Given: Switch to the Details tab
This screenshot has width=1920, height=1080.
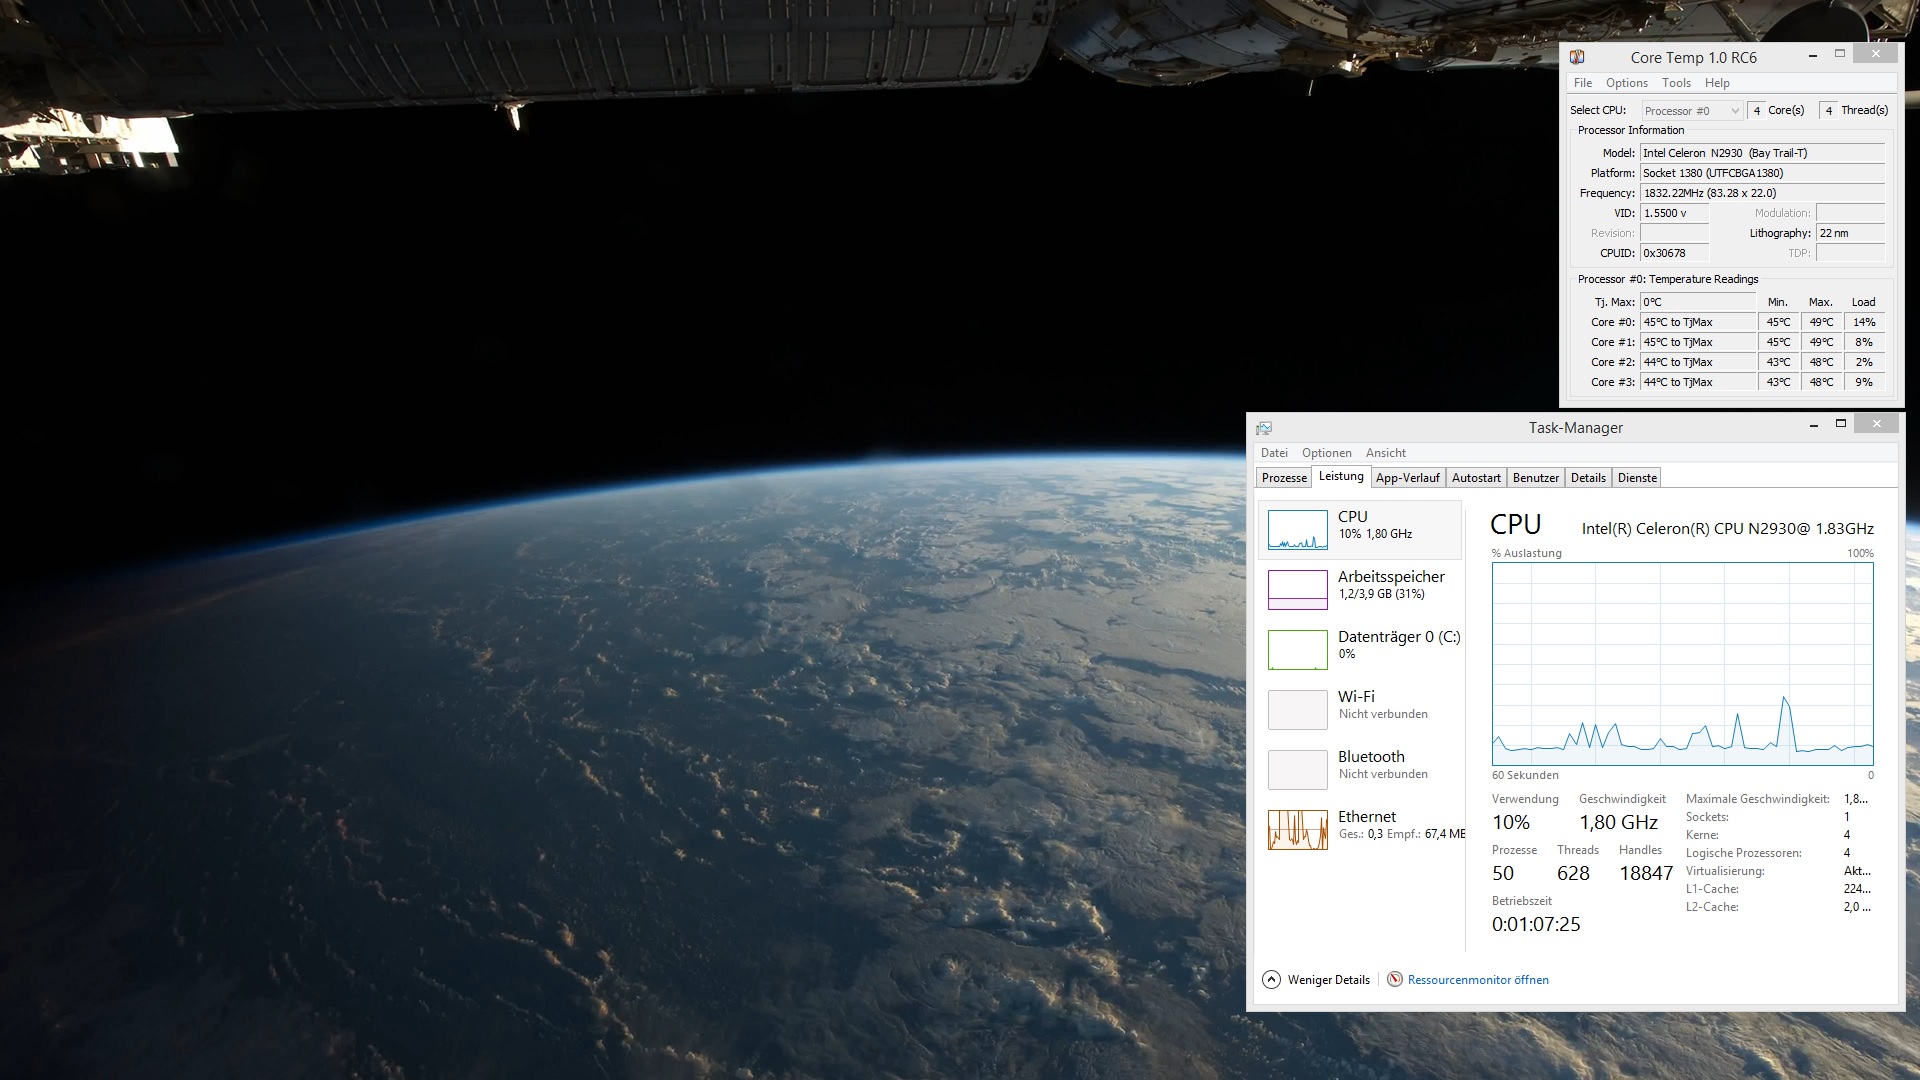Looking at the screenshot, I should (1588, 478).
